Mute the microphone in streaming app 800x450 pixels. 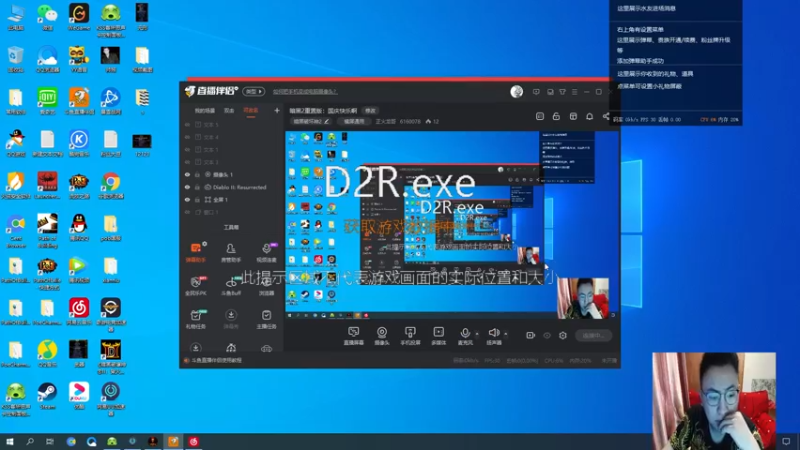[x=465, y=336]
